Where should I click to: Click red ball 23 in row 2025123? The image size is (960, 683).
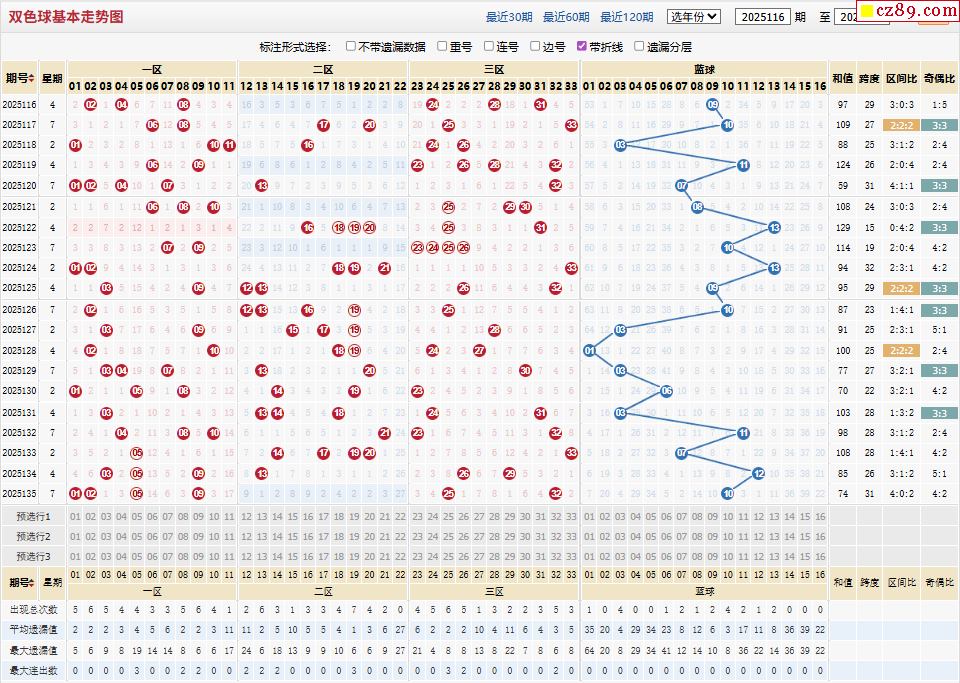click(418, 248)
